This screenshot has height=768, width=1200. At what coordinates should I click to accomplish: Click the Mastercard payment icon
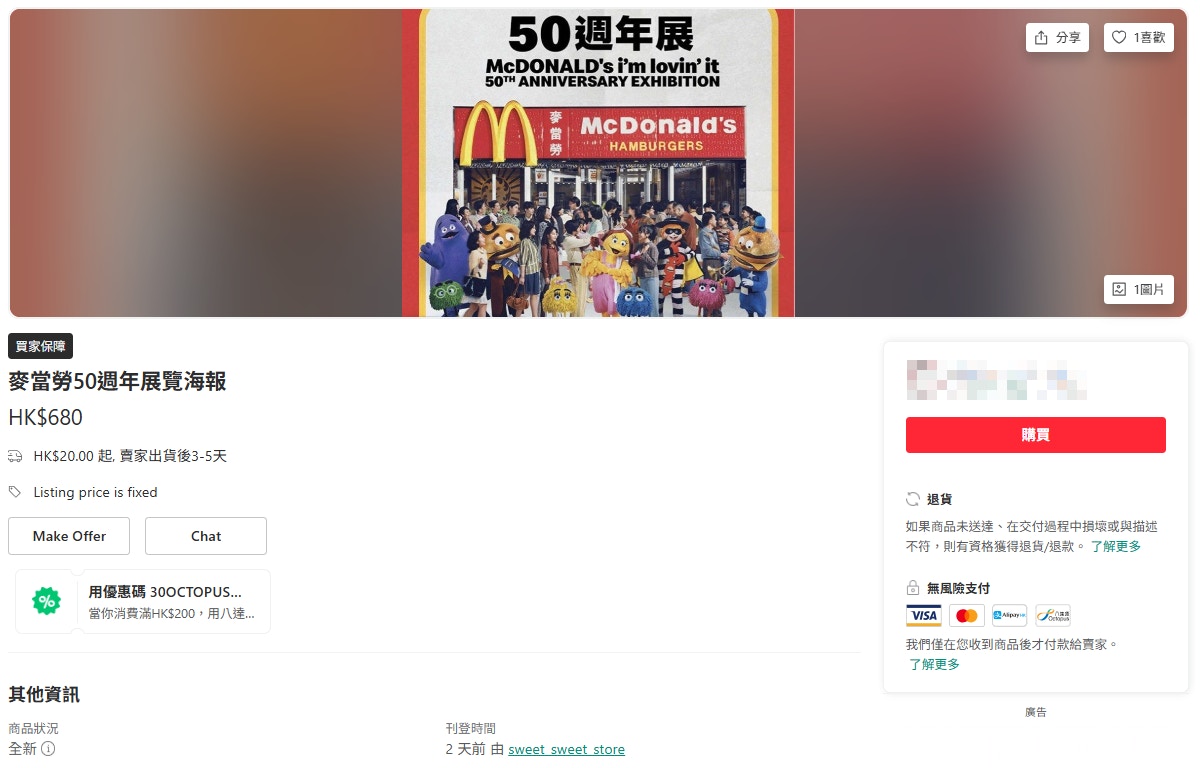[x=967, y=615]
